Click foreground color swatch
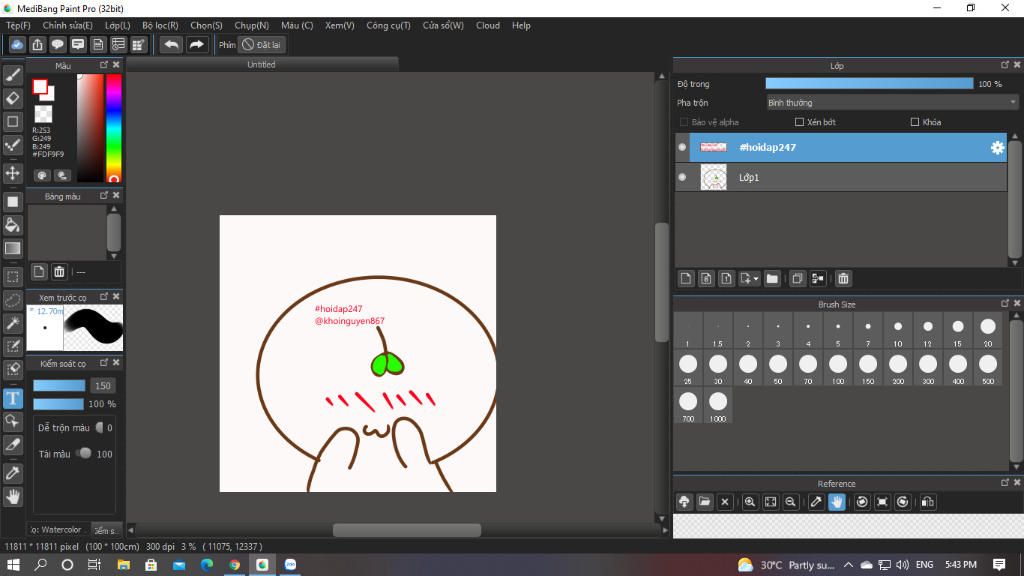This screenshot has height=576, width=1024. click(x=40, y=87)
